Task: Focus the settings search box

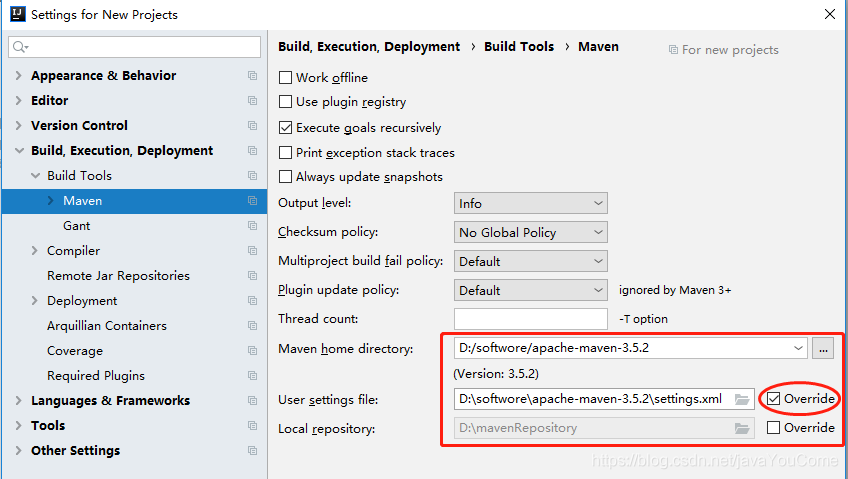Action: click(140, 47)
